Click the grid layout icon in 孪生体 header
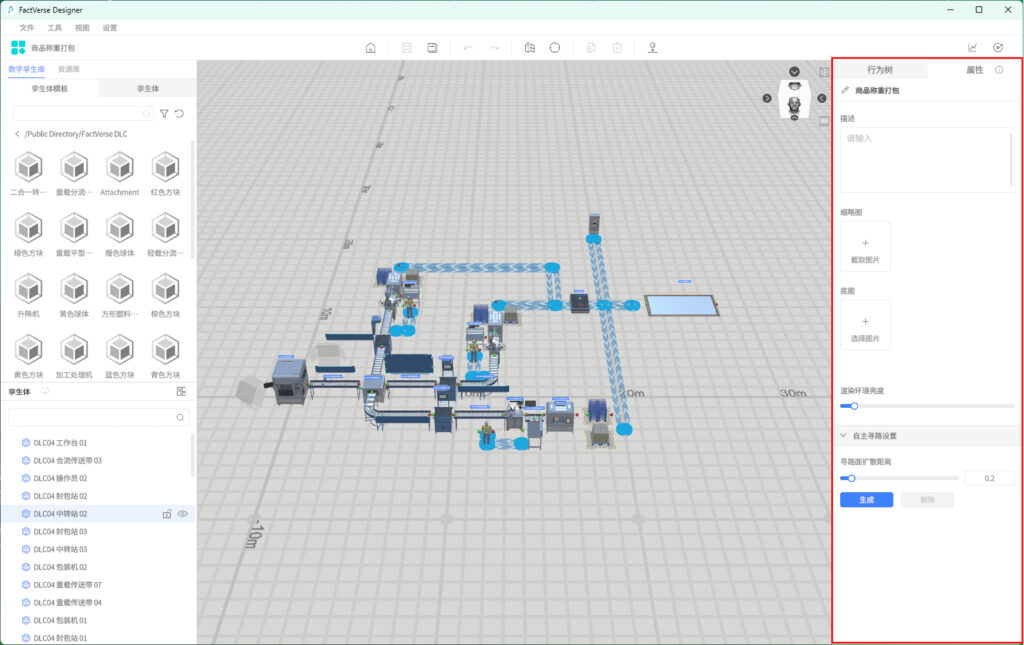1024x645 pixels. [x=181, y=392]
